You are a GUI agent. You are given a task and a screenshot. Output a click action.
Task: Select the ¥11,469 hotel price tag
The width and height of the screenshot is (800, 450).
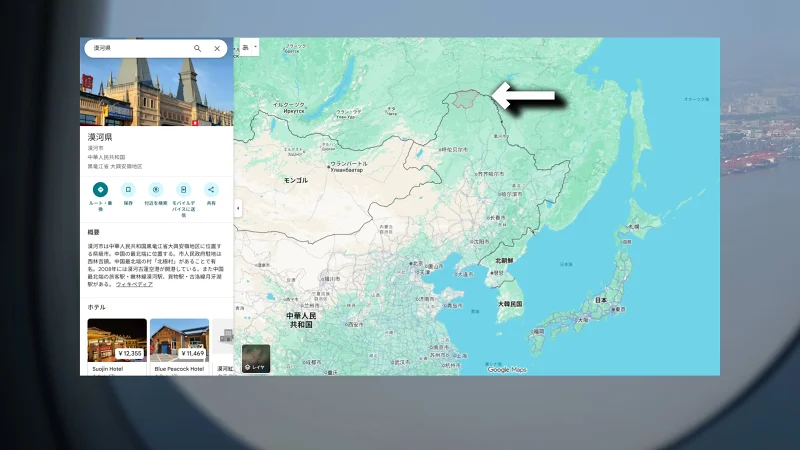click(x=192, y=353)
